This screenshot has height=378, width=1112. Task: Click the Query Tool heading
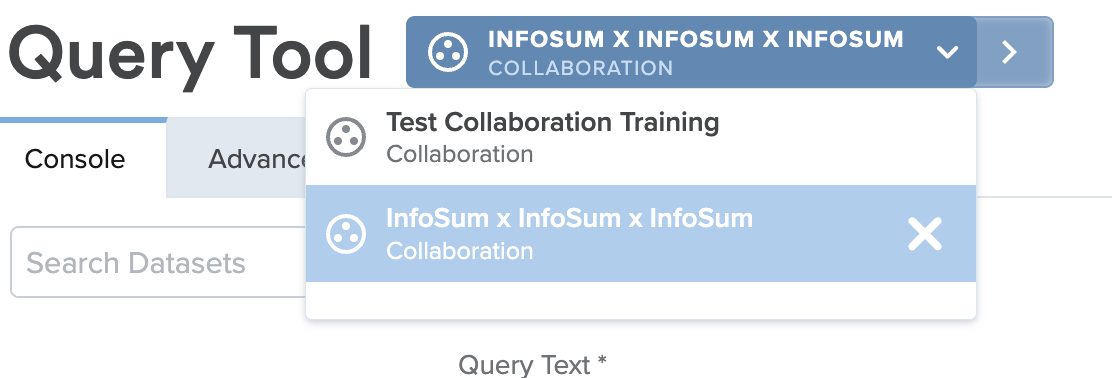[x=190, y=53]
